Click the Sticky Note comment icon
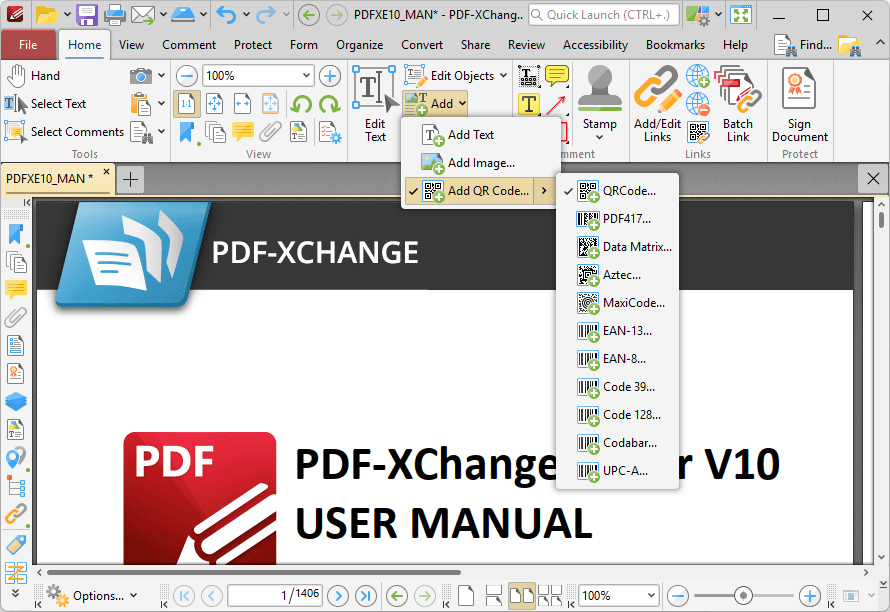 pyautogui.click(x=557, y=76)
